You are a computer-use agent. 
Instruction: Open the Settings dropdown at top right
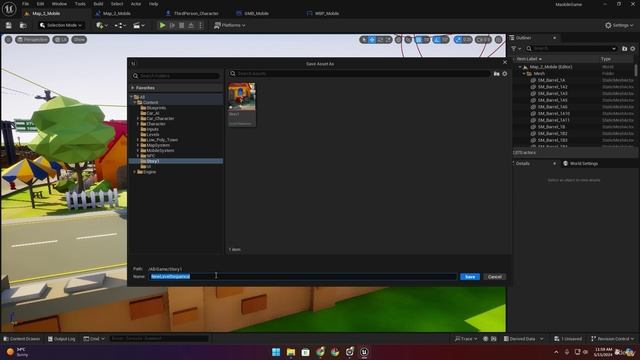pyautogui.click(x=619, y=25)
